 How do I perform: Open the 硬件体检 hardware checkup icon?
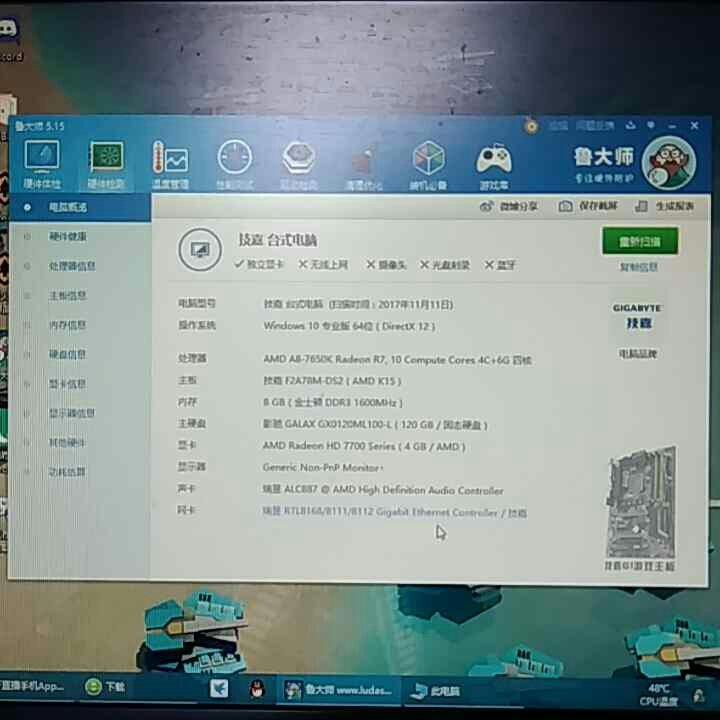point(42,164)
